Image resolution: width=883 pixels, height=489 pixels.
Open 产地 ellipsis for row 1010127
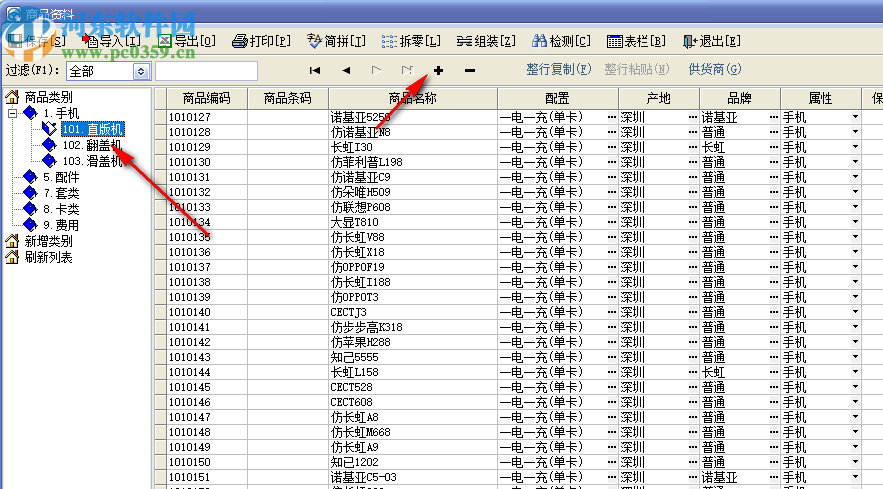pyautogui.click(x=693, y=117)
